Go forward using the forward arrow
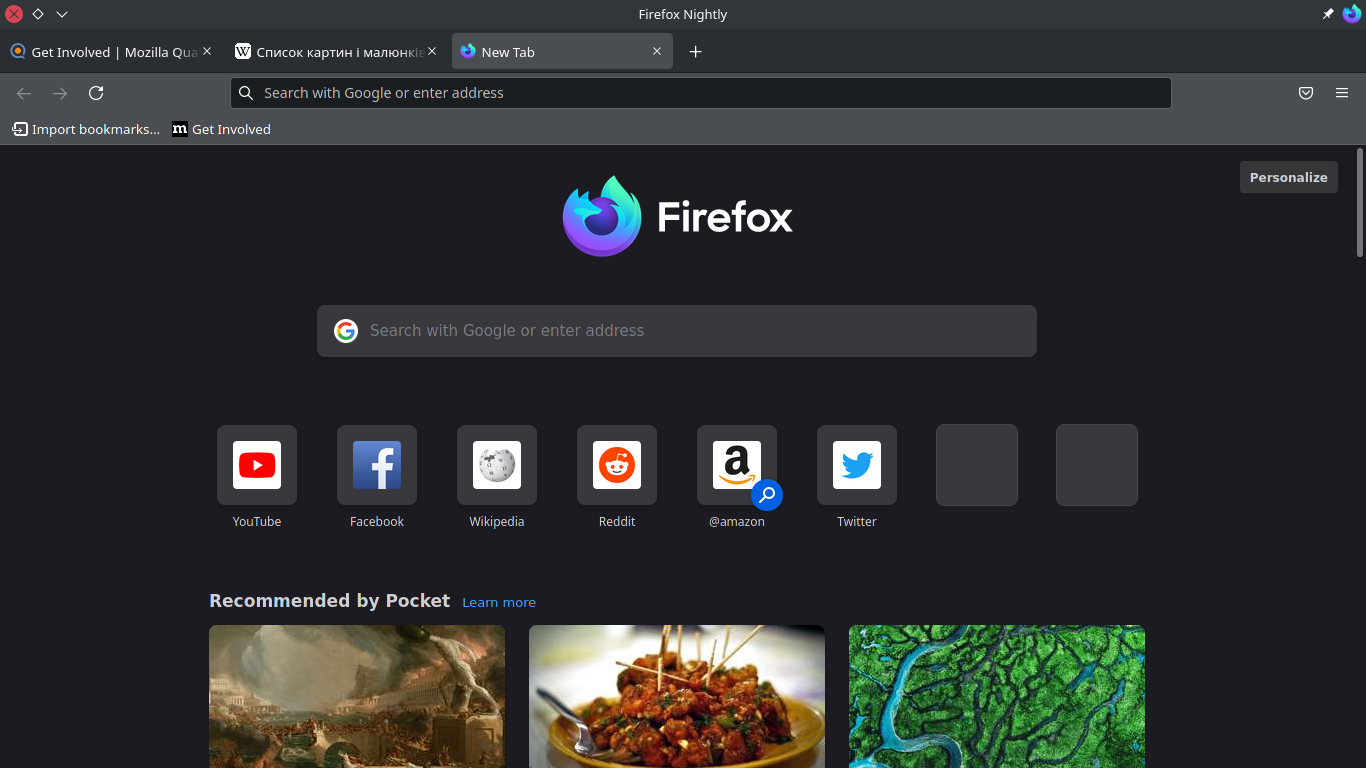This screenshot has height=768, width=1366. click(60, 93)
